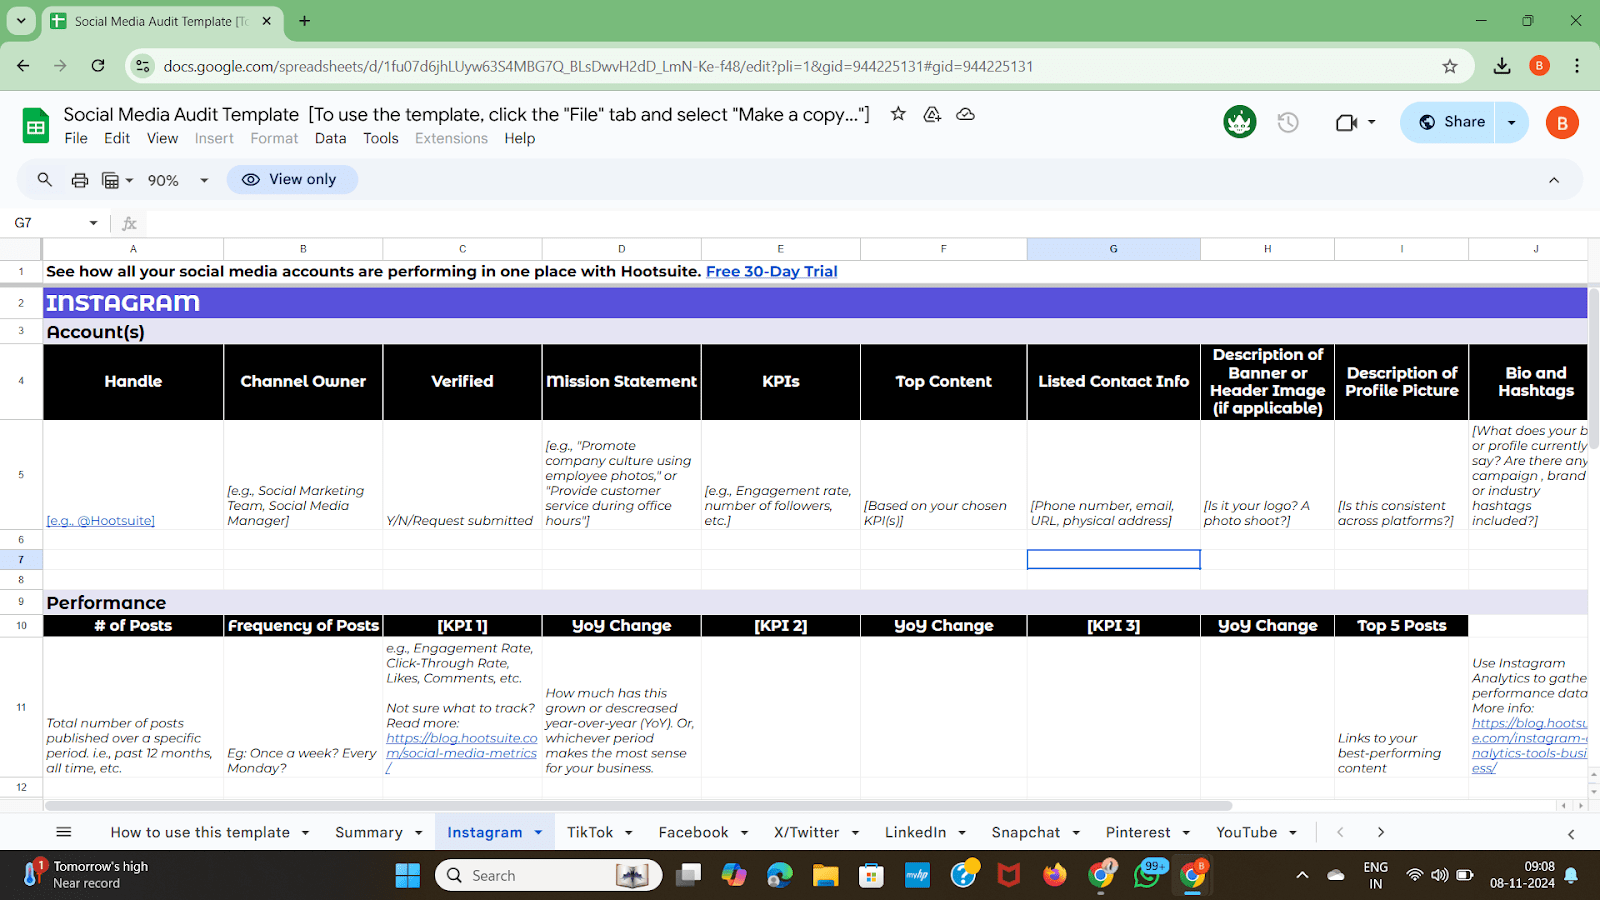Expand the Share button dropdown arrow
This screenshot has width=1600, height=900.
tap(1510, 122)
